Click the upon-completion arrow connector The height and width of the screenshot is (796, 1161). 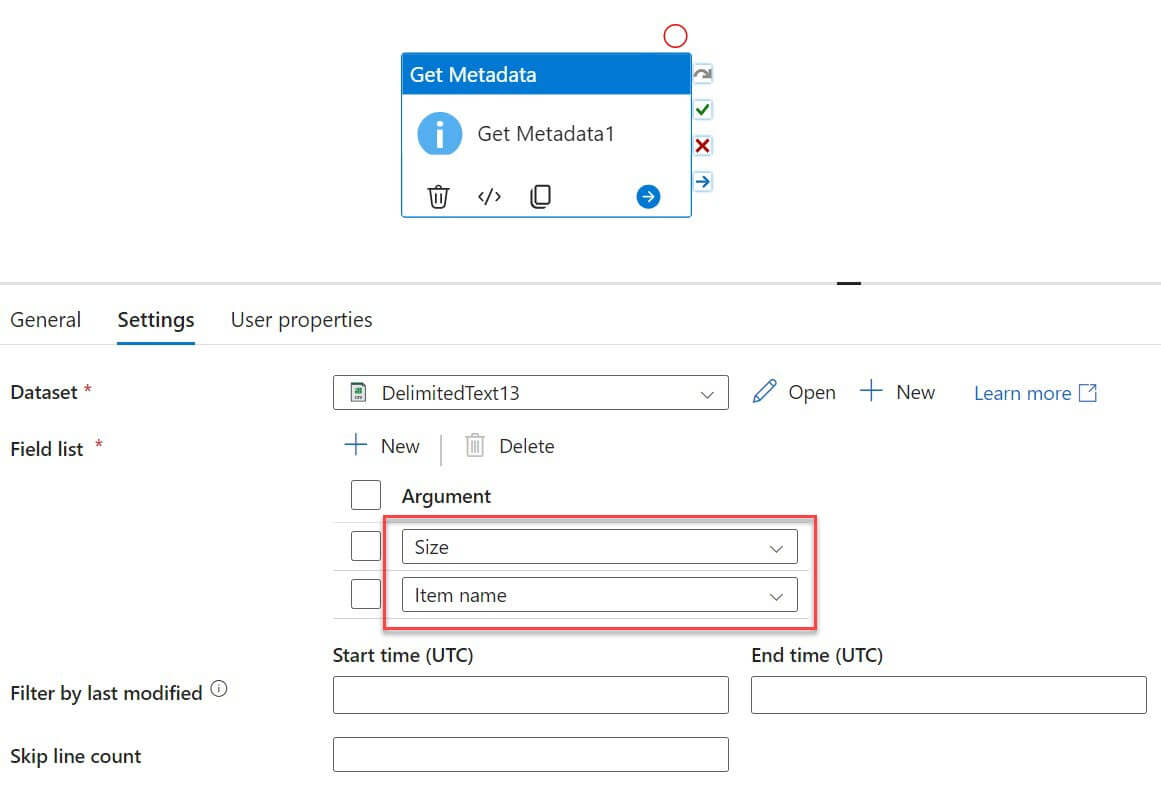[x=703, y=182]
